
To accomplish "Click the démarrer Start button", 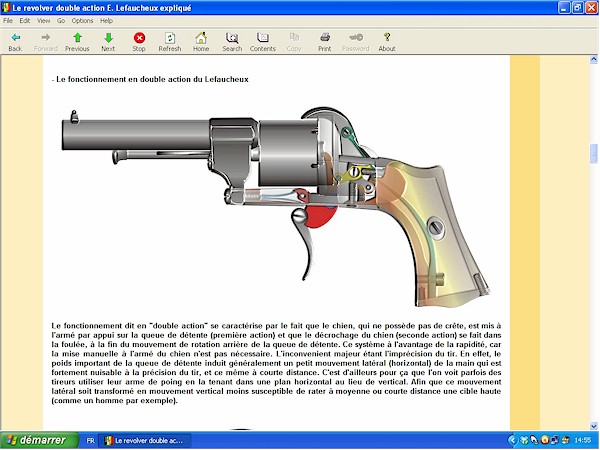I will click(39, 440).
